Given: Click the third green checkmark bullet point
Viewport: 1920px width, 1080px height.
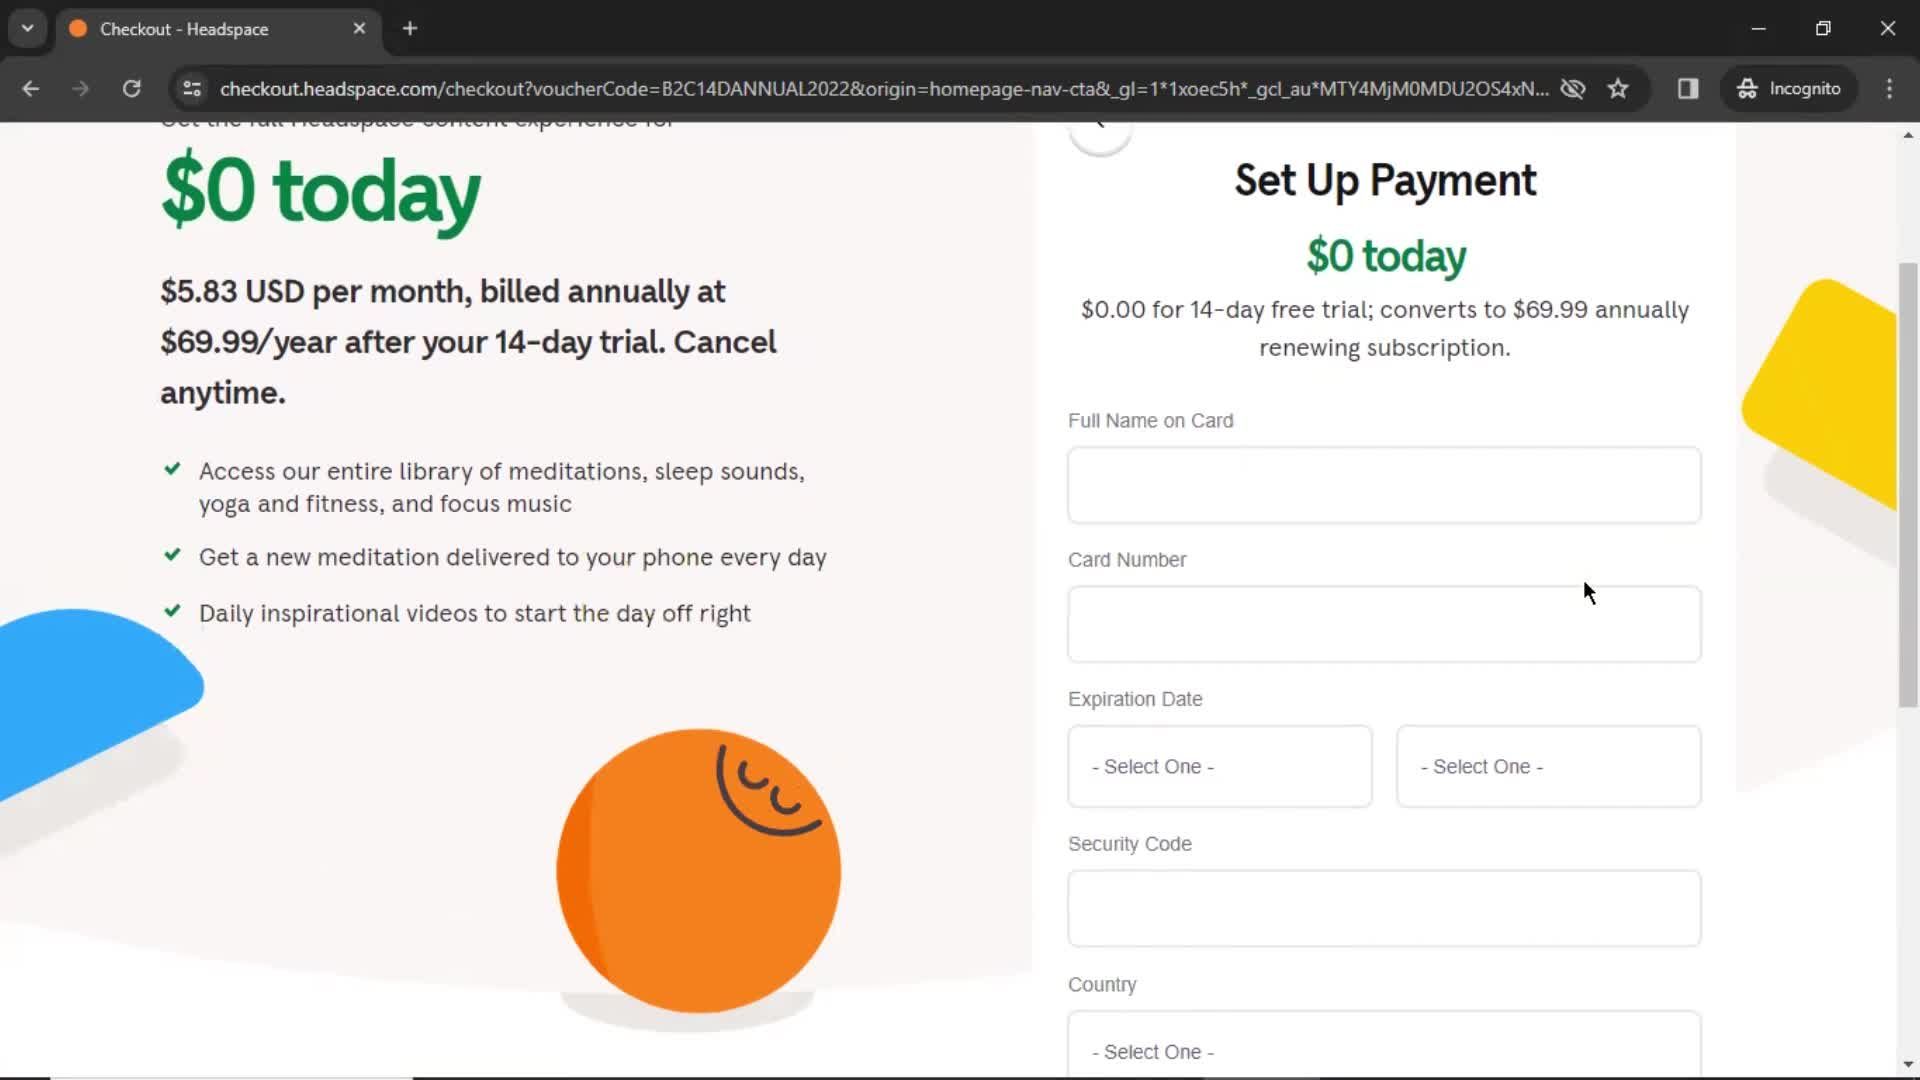Looking at the screenshot, I should [x=173, y=611].
